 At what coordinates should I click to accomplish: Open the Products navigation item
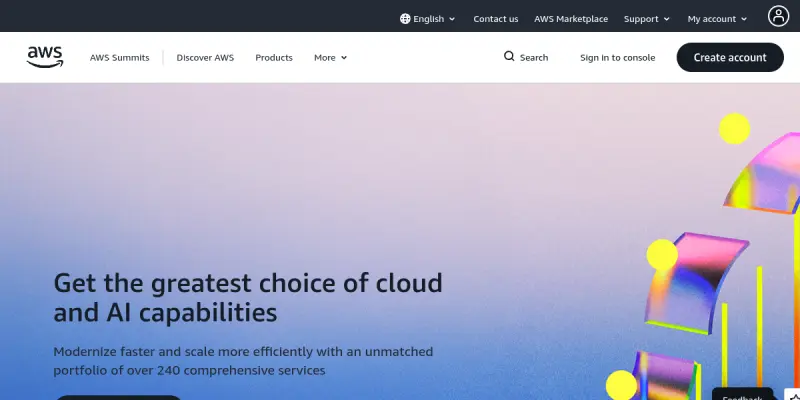[x=274, y=58]
